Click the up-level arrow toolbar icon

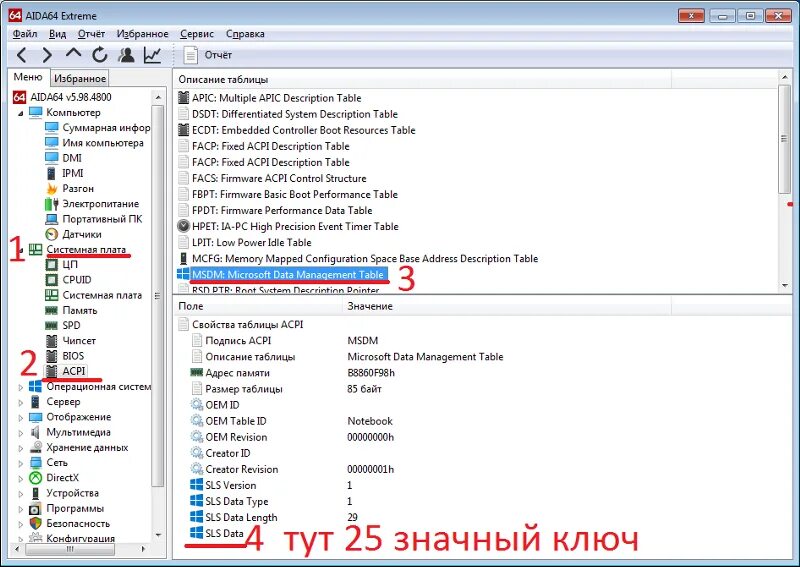point(73,54)
